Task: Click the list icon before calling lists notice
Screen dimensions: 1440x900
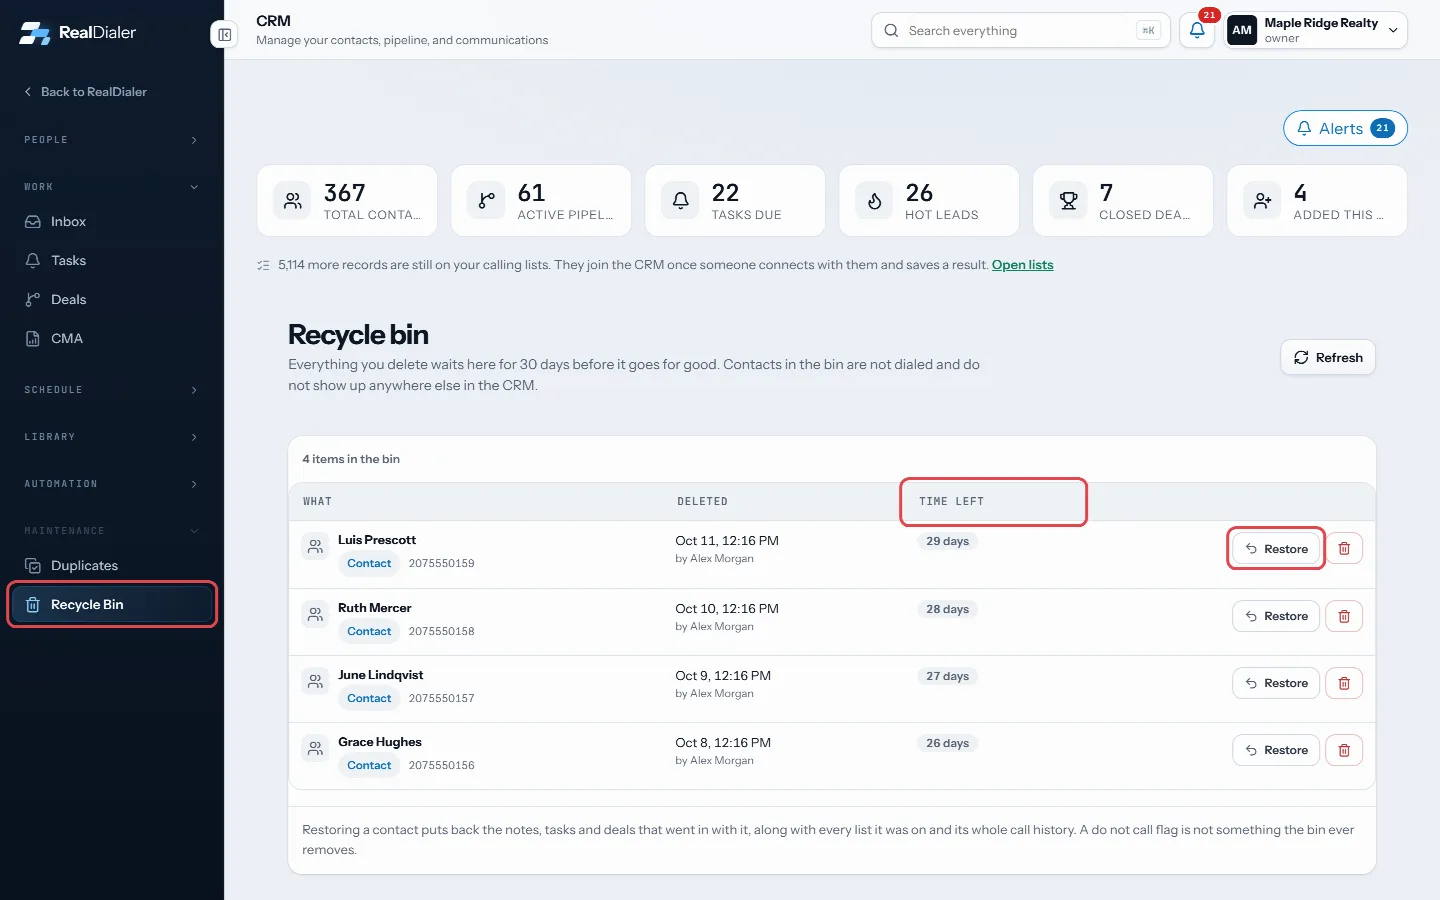Action: click(263, 265)
